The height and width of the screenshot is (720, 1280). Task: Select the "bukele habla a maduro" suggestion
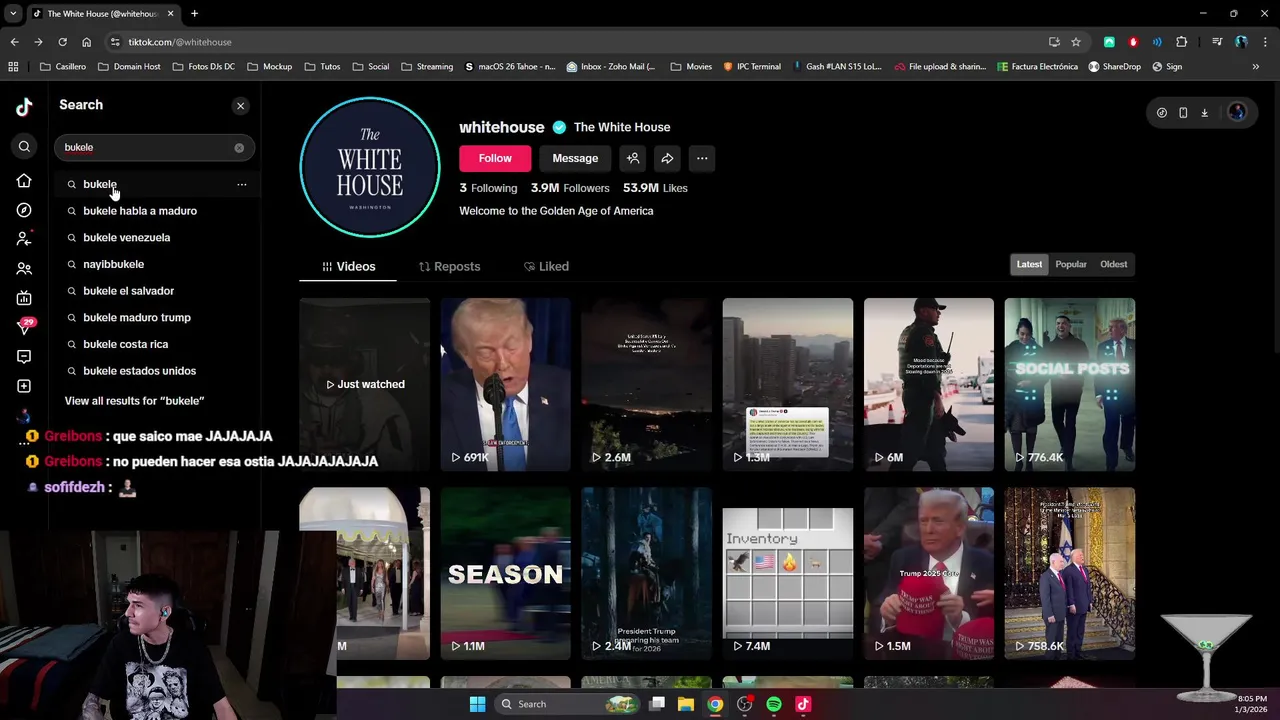tap(140, 211)
